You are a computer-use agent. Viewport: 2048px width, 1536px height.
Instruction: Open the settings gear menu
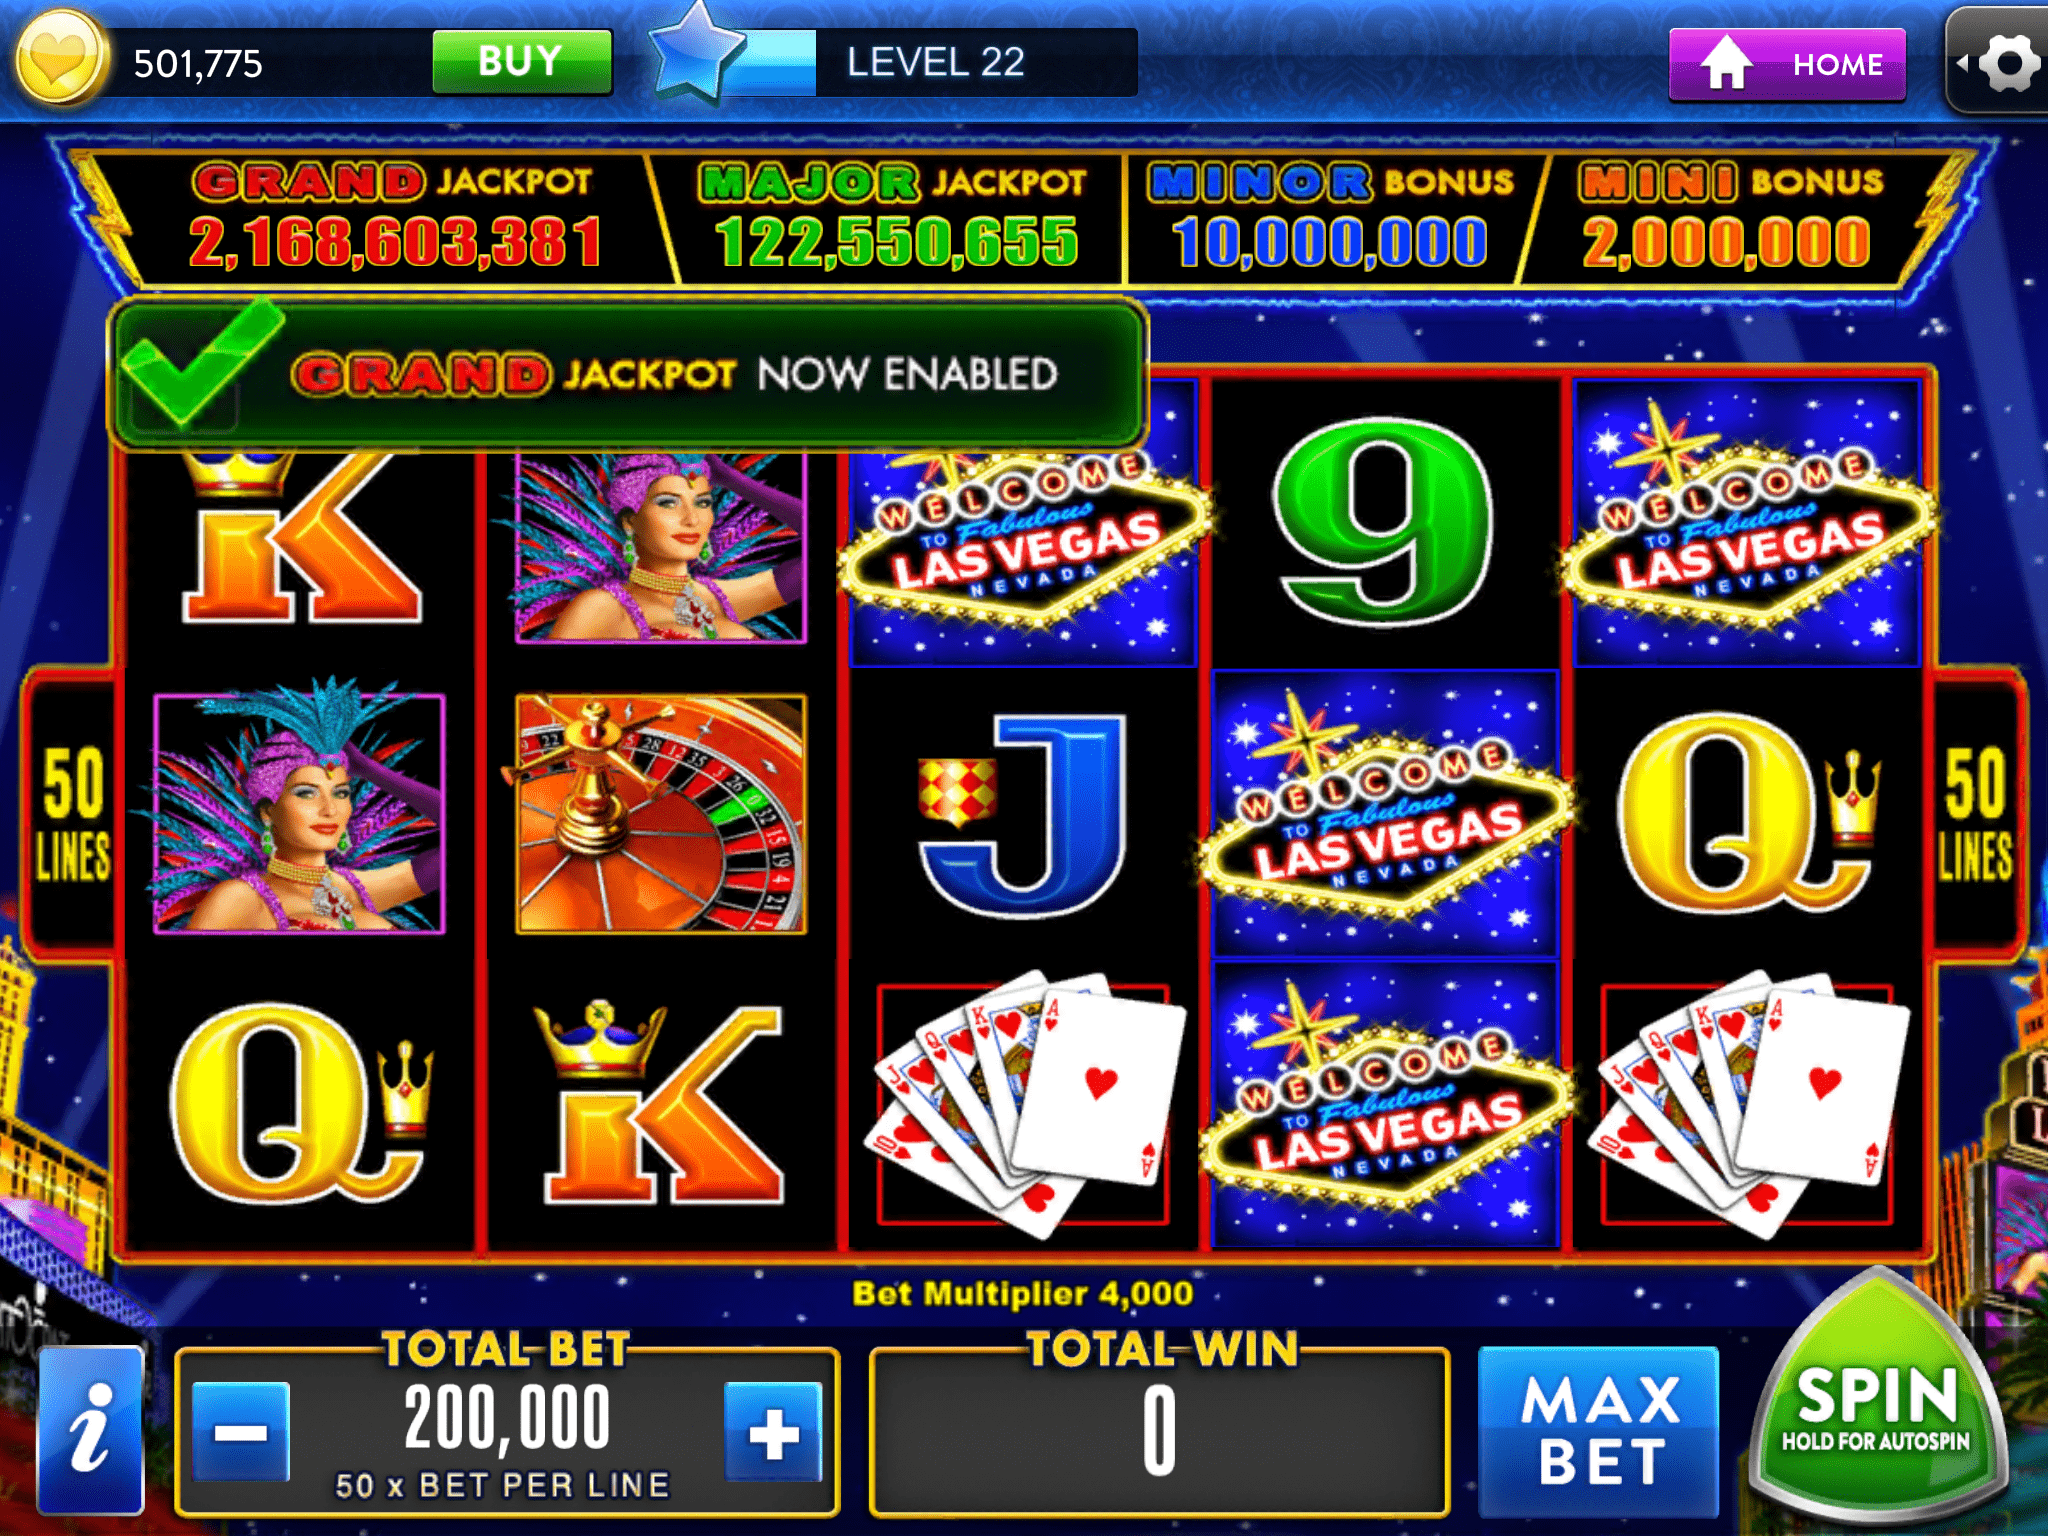2011,64
